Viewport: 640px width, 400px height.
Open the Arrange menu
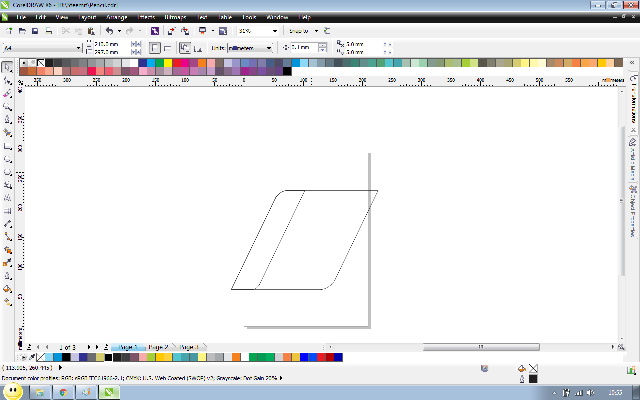pos(116,17)
